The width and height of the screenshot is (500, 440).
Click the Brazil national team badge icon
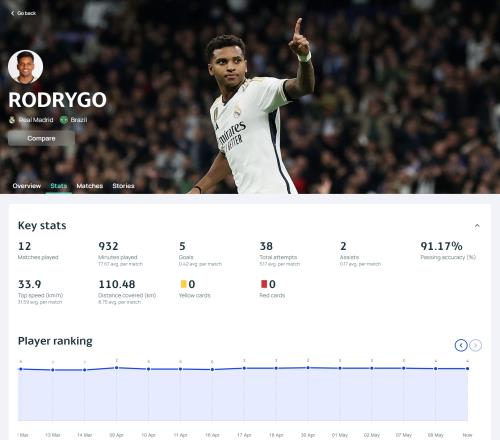64,120
